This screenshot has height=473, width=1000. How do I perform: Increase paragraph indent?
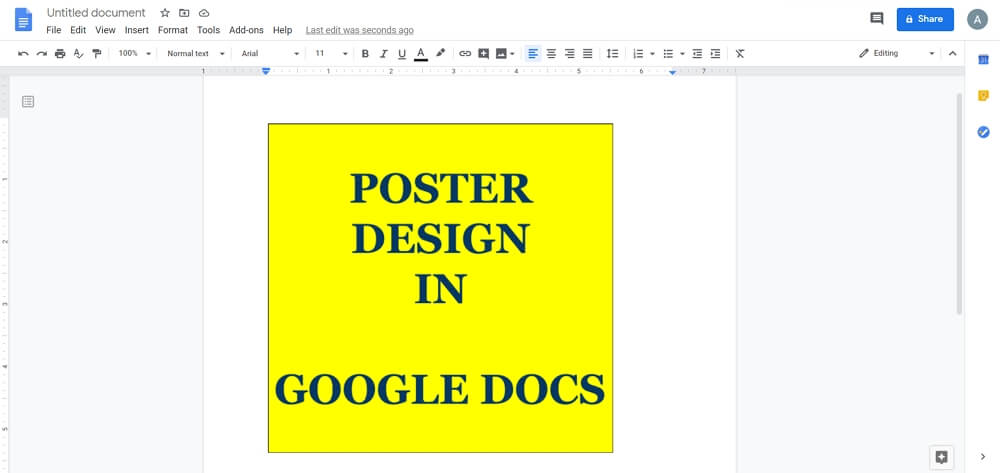tap(716, 54)
